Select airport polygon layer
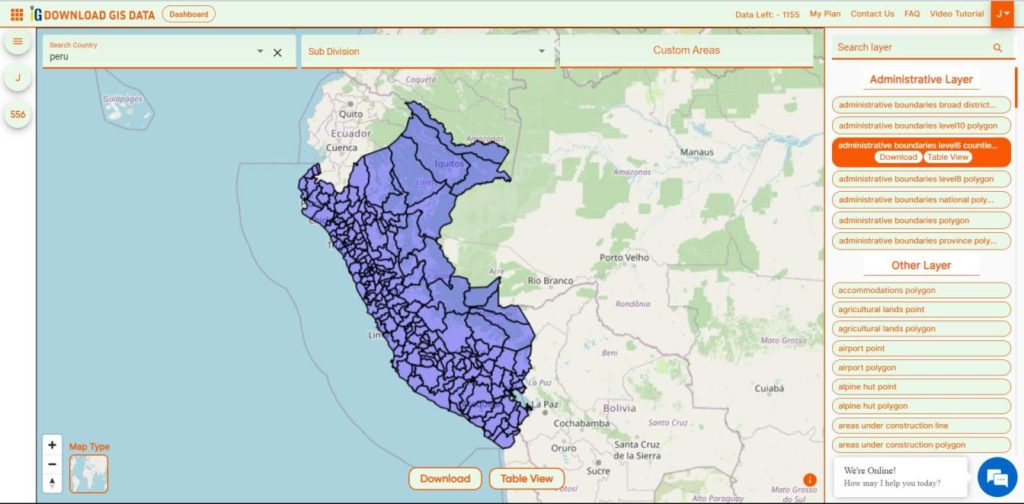Image resolution: width=1024 pixels, height=504 pixels. pyautogui.click(x=921, y=368)
